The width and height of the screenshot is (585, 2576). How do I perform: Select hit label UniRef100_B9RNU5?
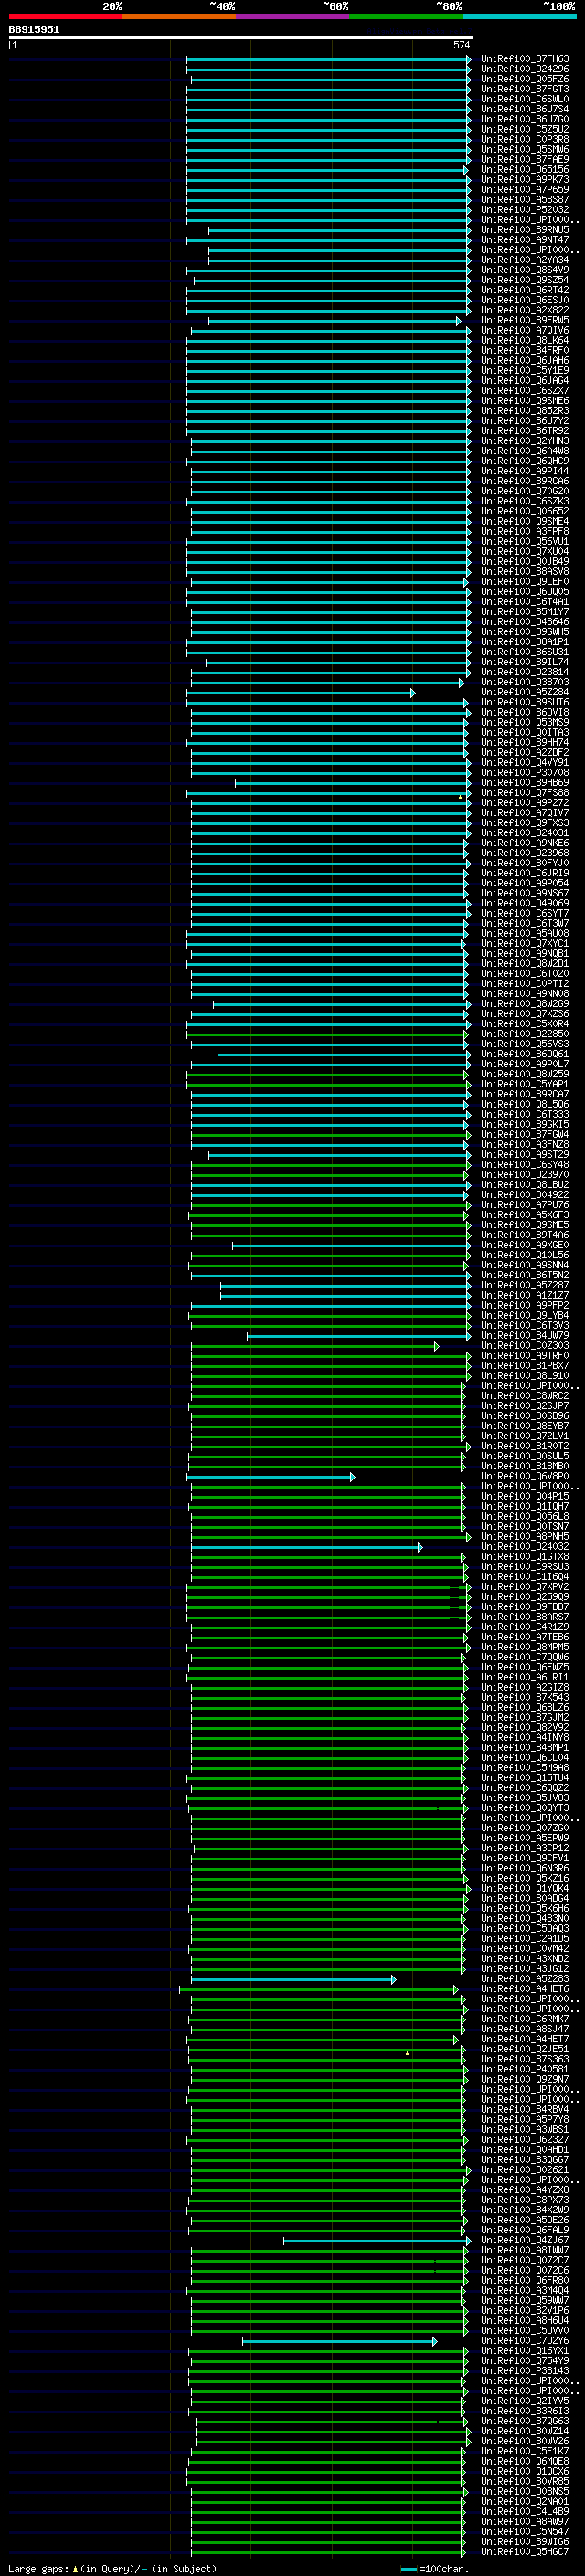coord(525,230)
